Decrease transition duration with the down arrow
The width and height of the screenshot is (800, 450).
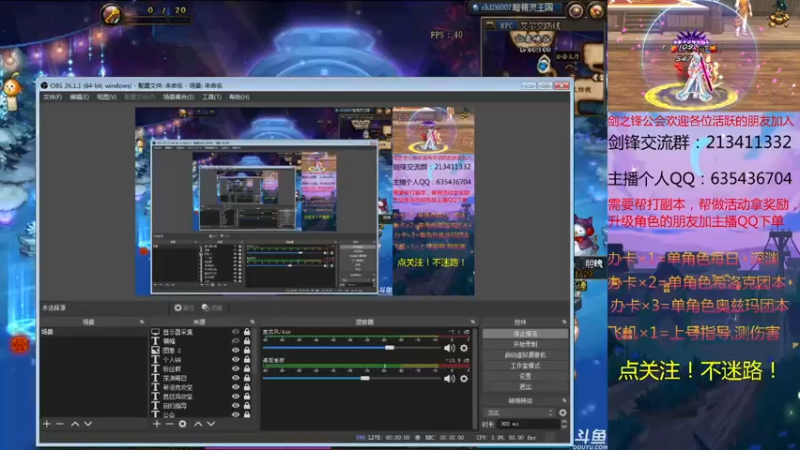[x=564, y=427]
